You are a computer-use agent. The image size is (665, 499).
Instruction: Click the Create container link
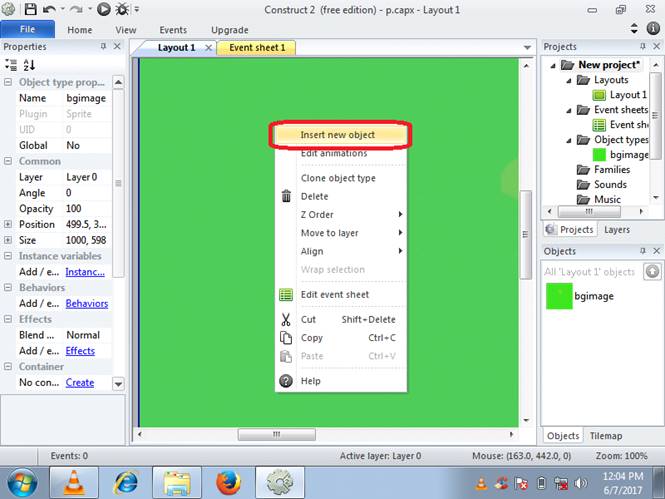[x=80, y=382]
